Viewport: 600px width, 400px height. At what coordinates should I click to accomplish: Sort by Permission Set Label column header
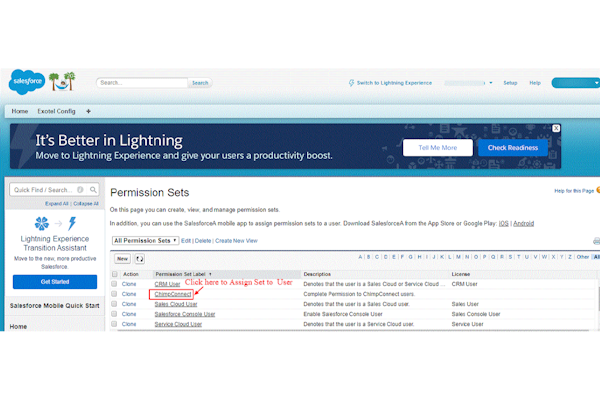click(x=178, y=274)
